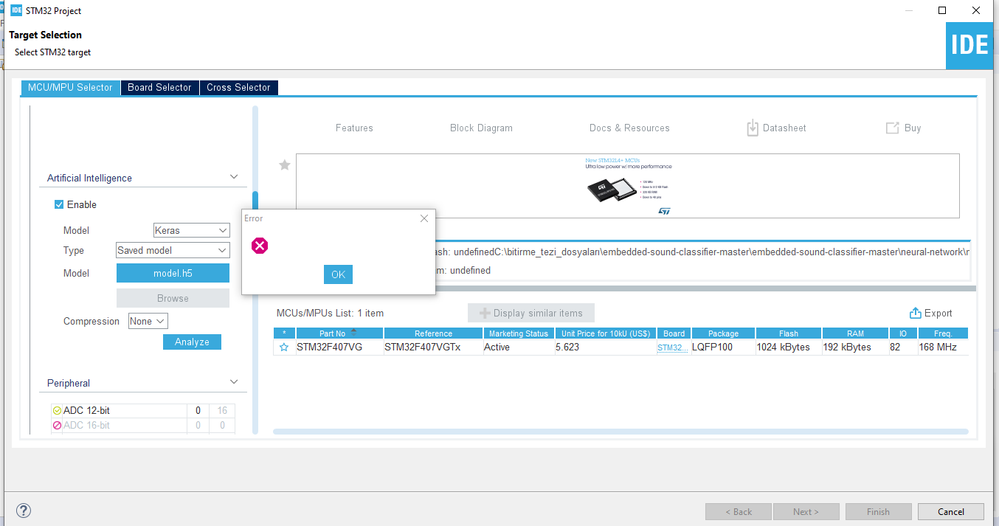Click the Export icon
Viewport: 999px width, 526px height.
pyautogui.click(x=915, y=313)
